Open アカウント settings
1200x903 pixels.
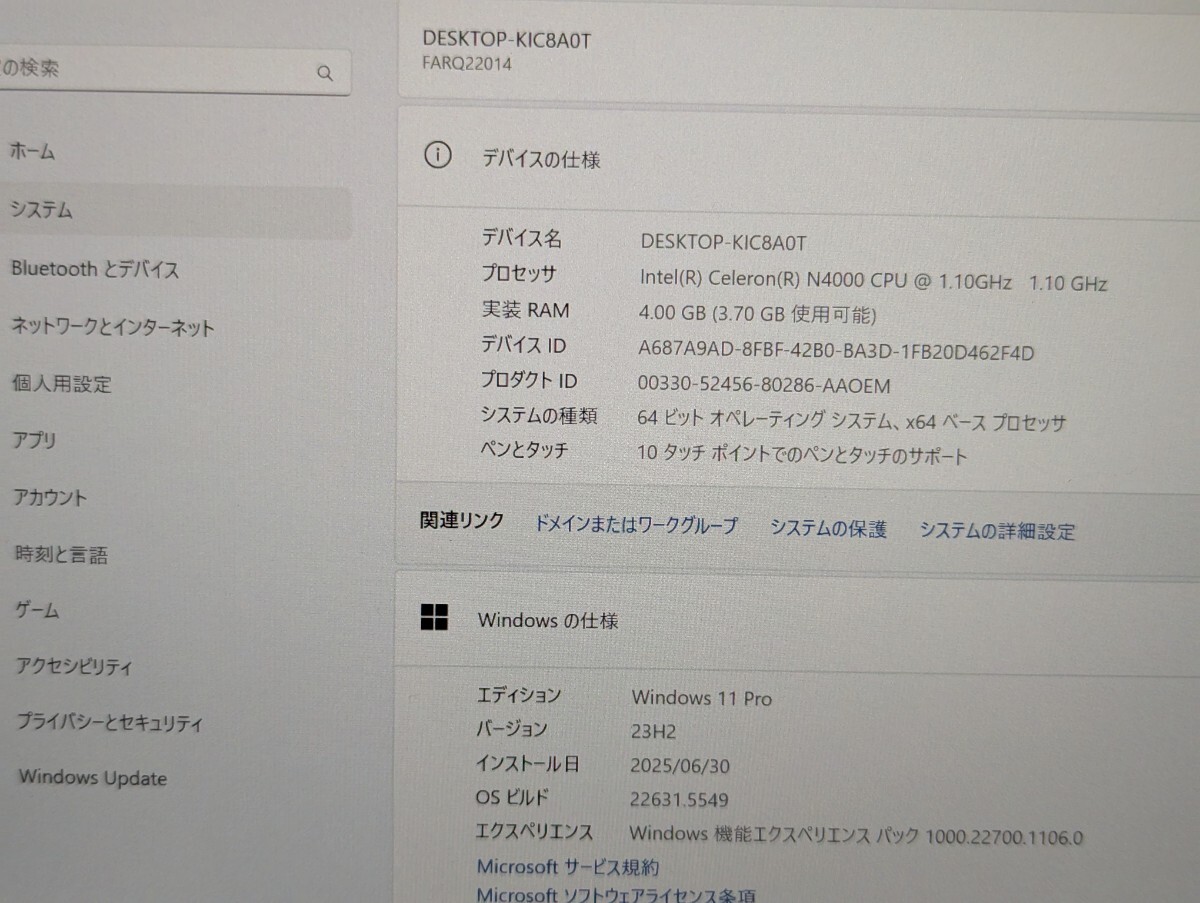[x=50, y=497]
